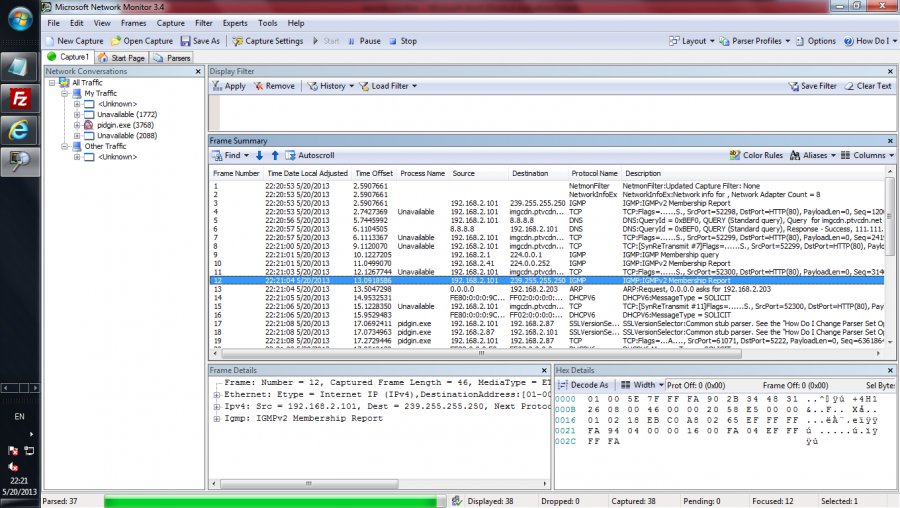This screenshot has width=900, height=508.
Task: Collapse the Other Traffic node
Action: coord(65,146)
